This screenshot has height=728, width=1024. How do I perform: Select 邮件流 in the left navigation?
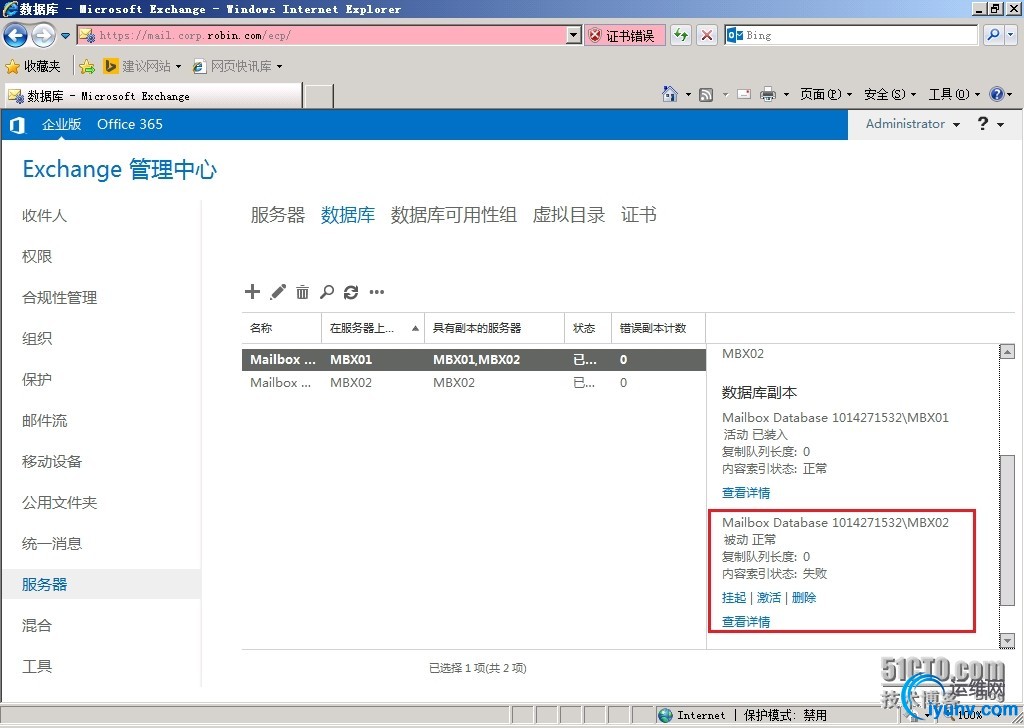tap(45, 421)
